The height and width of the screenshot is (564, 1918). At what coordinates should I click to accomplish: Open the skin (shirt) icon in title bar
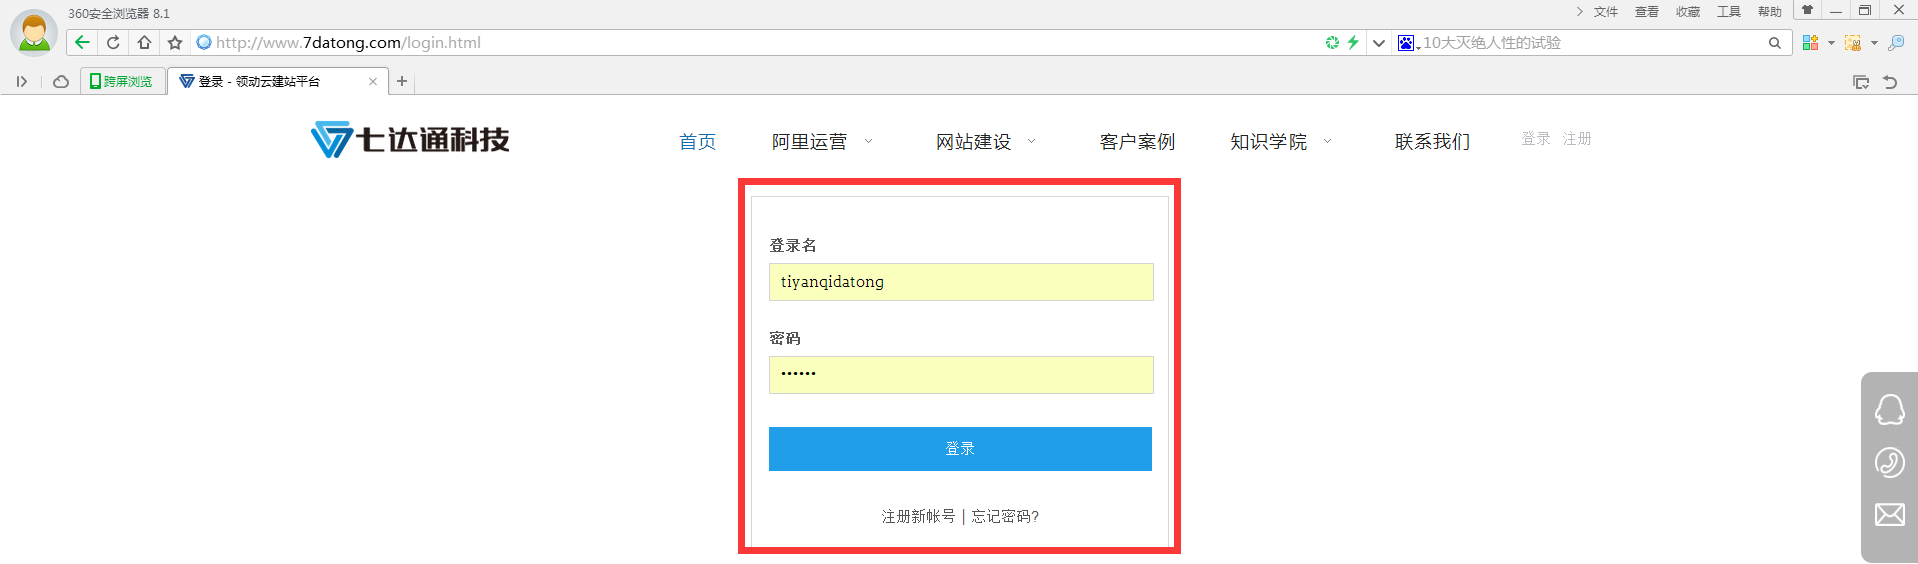coord(1807,10)
